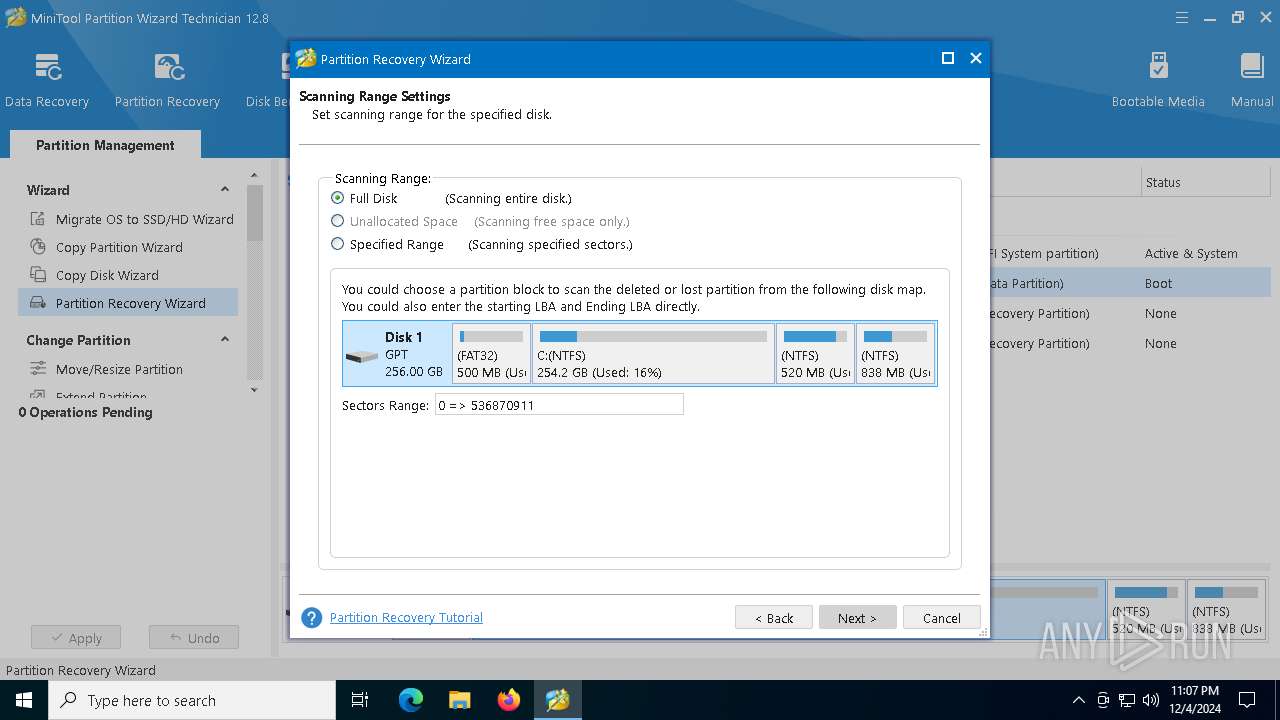Click 0 Operations Pending text
Image resolution: width=1280 pixels, height=720 pixels.
tap(86, 412)
